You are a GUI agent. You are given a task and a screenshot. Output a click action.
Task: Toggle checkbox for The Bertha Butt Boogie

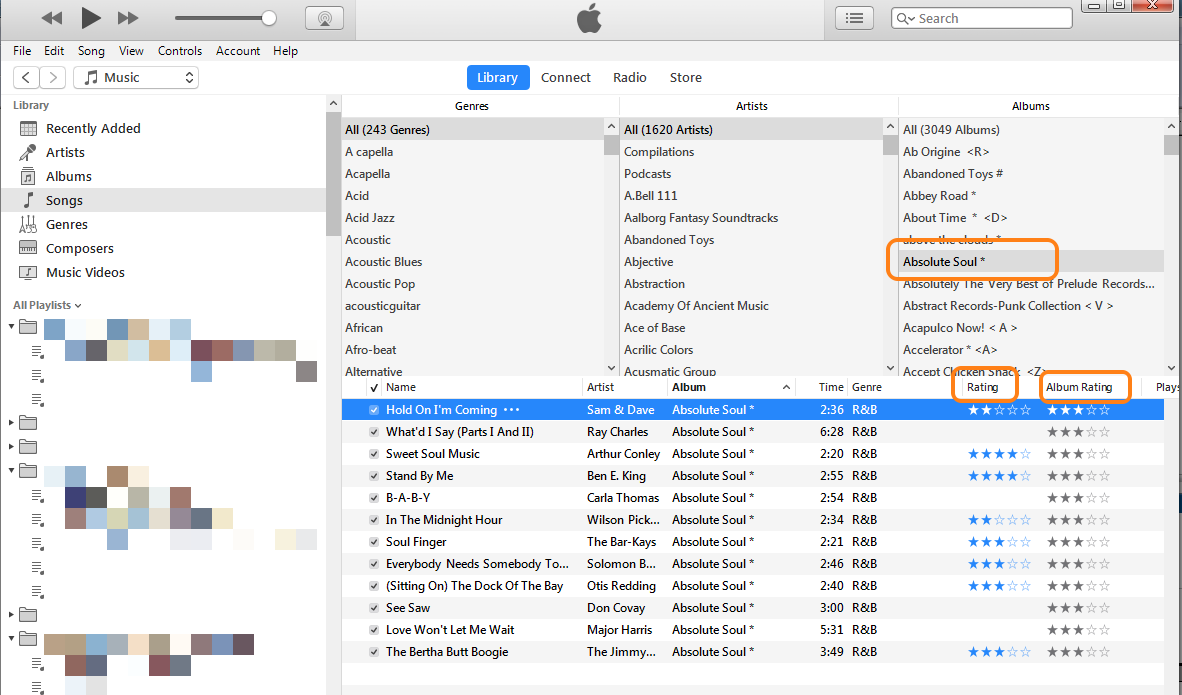374,652
